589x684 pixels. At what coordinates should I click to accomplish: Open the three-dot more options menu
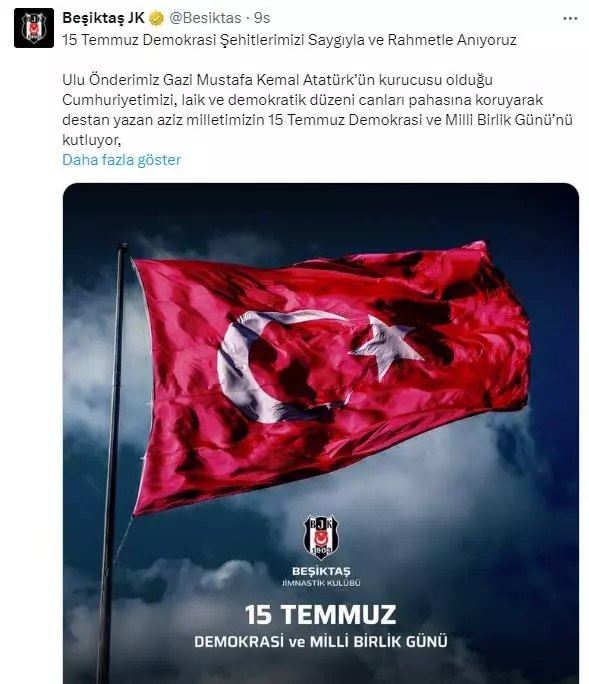(570, 19)
